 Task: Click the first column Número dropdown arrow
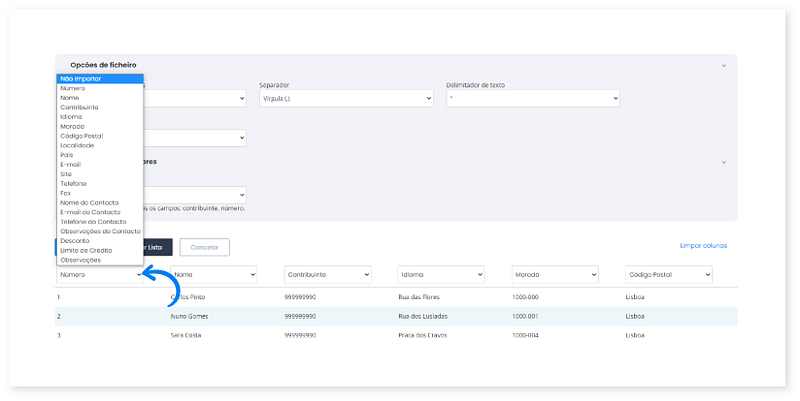tap(138, 273)
